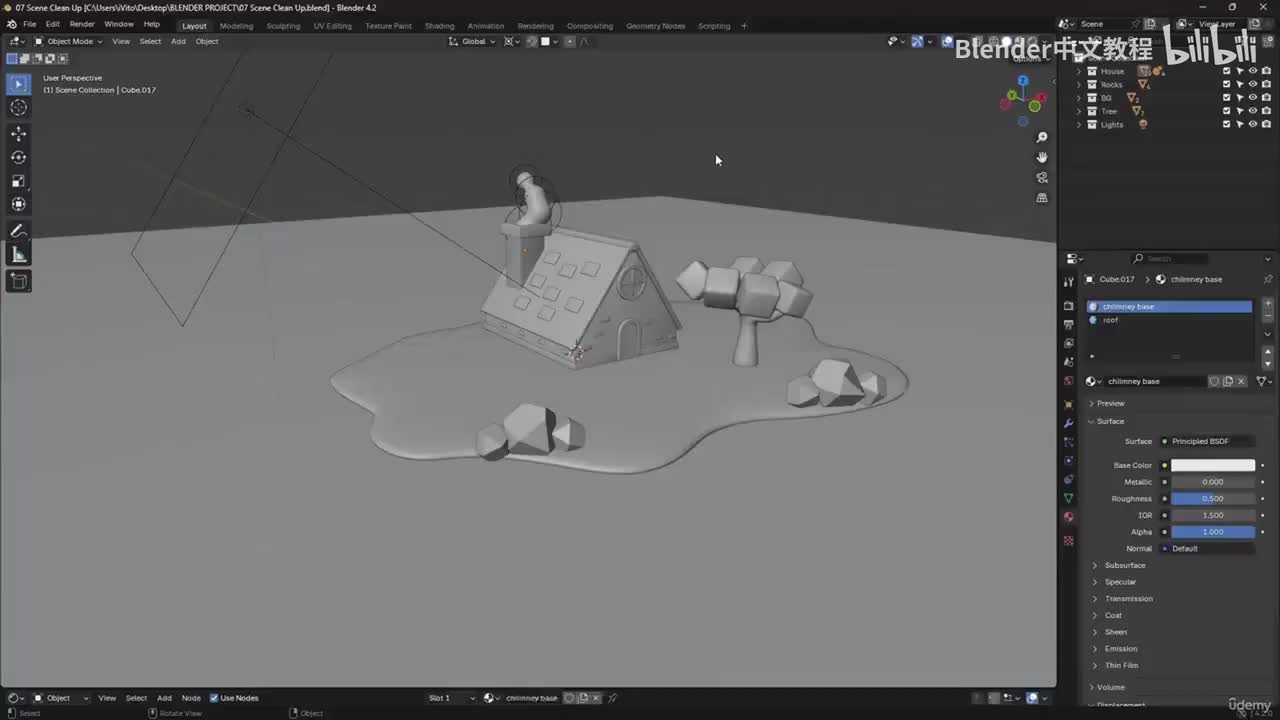Uncheck the BG collection checkbox
The width and height of the screenshot is (1280, 720).
pos(1227,98)
